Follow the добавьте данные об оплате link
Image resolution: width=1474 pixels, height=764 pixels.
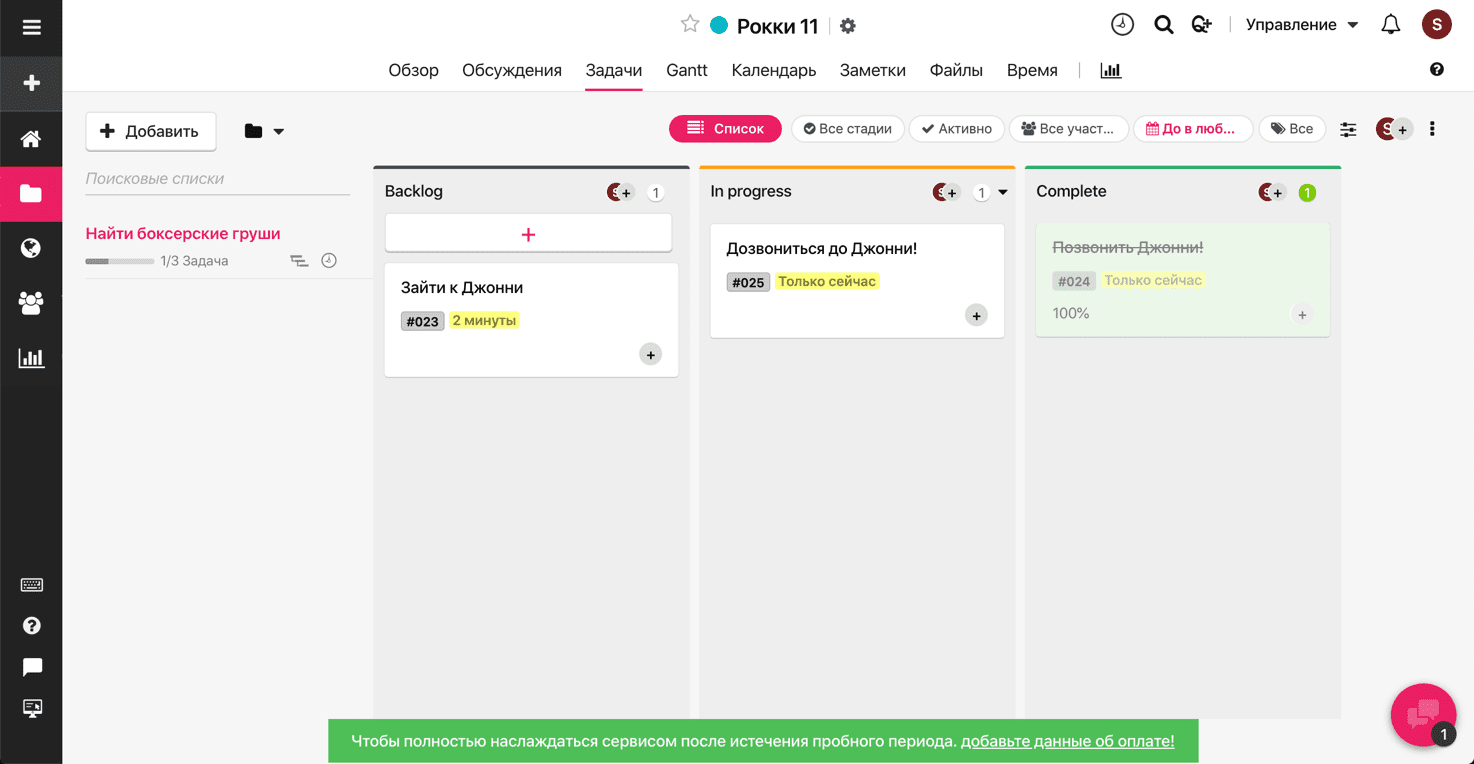1067,741
